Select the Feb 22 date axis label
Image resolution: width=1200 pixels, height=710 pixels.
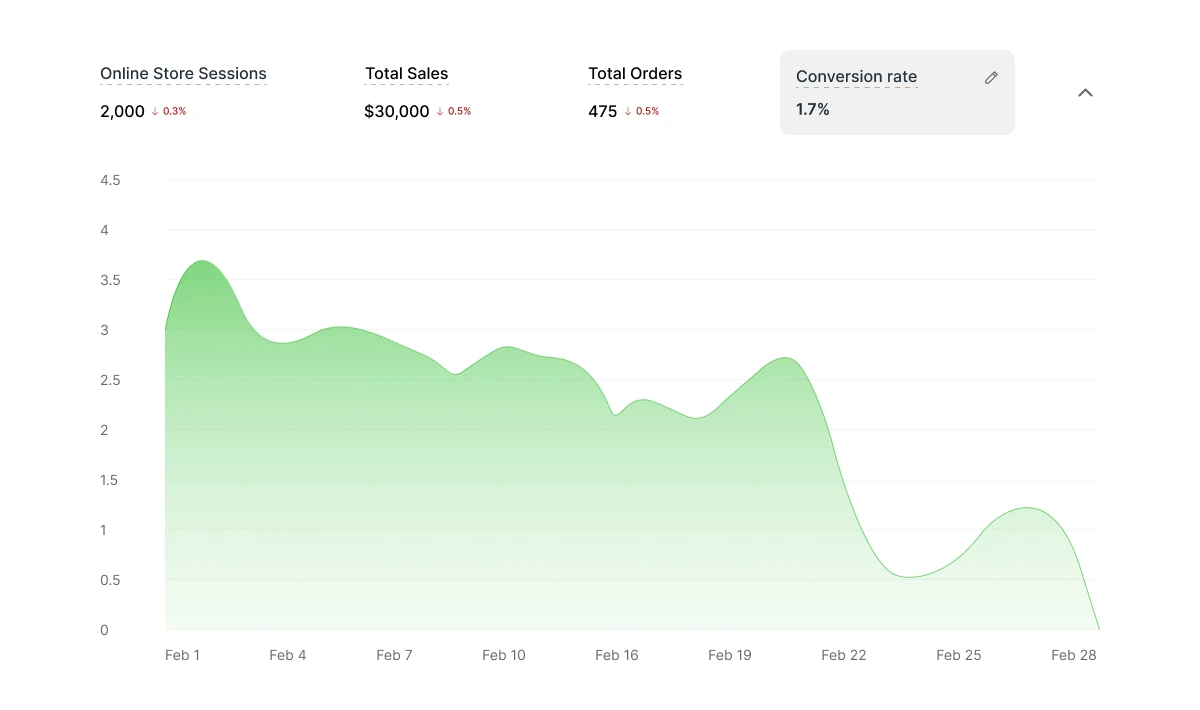(x=843, y=655)
